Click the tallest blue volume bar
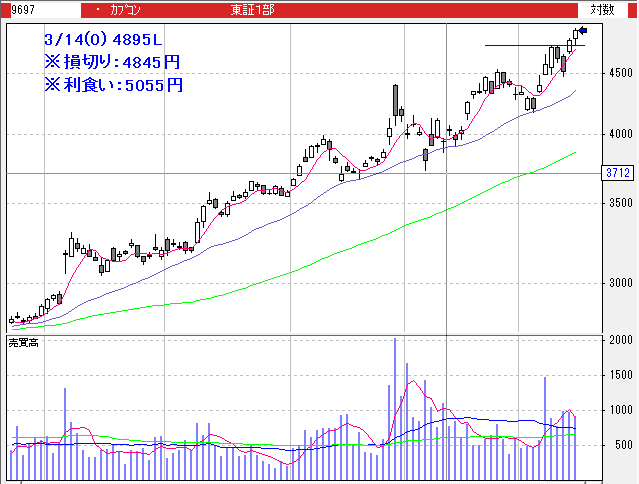This screenshot has width=639, height=484. (x=395, y=400)
